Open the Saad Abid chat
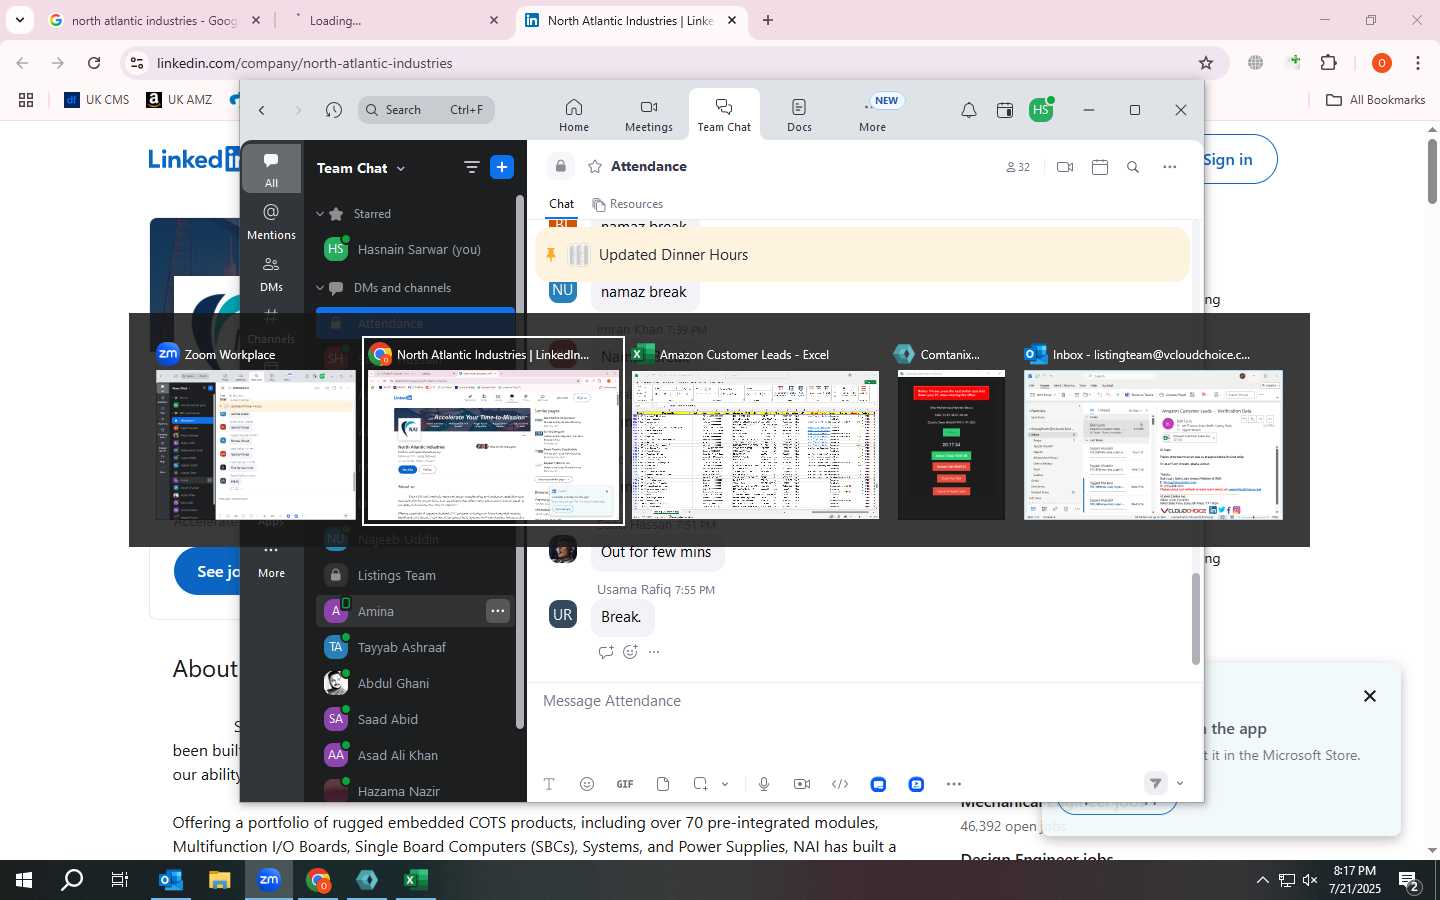Screen dimensions: 1440x900 tap(415, 719)
